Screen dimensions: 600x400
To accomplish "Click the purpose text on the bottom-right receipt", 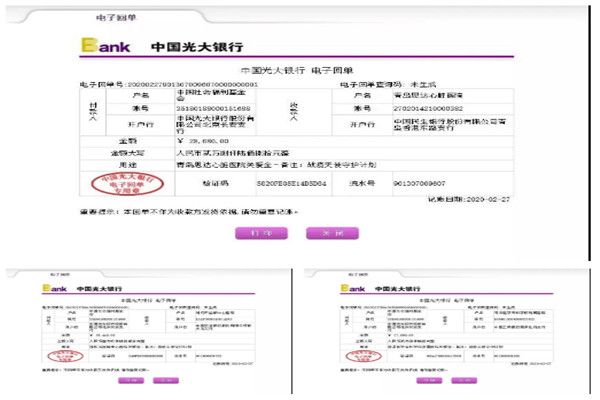I will (445, 347).
